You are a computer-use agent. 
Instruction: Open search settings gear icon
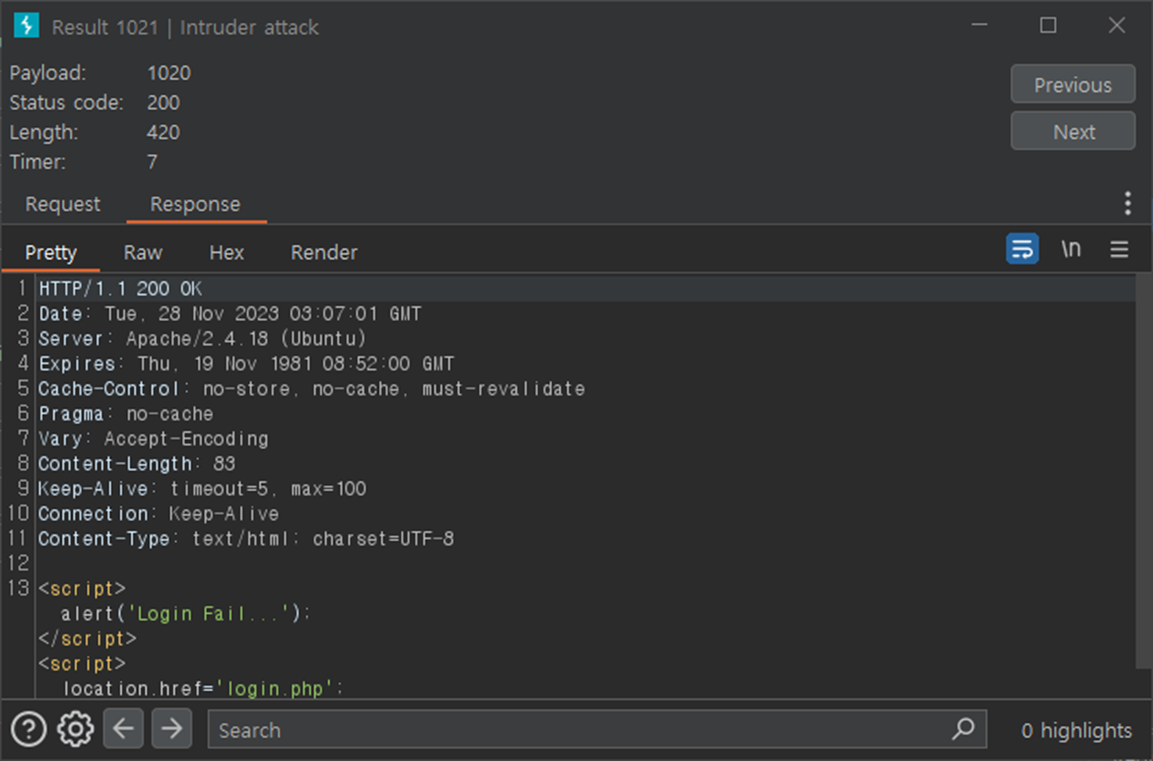[75, 729]
